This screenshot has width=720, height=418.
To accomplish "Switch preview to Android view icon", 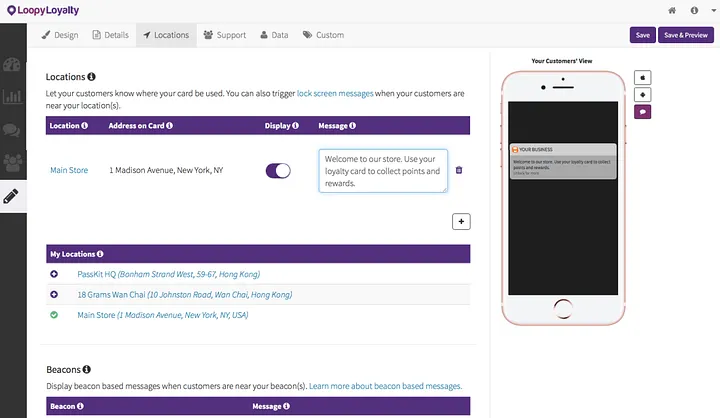I will point(642,95).
